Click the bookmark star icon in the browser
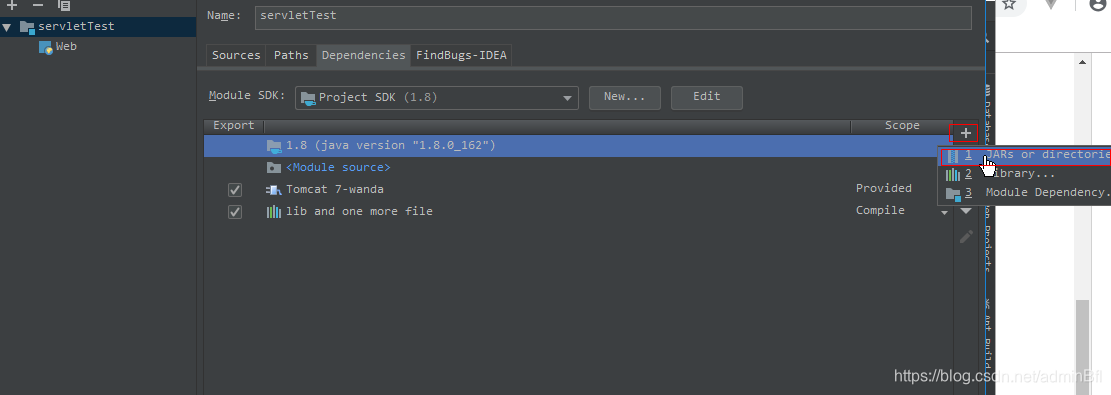 1010,4
